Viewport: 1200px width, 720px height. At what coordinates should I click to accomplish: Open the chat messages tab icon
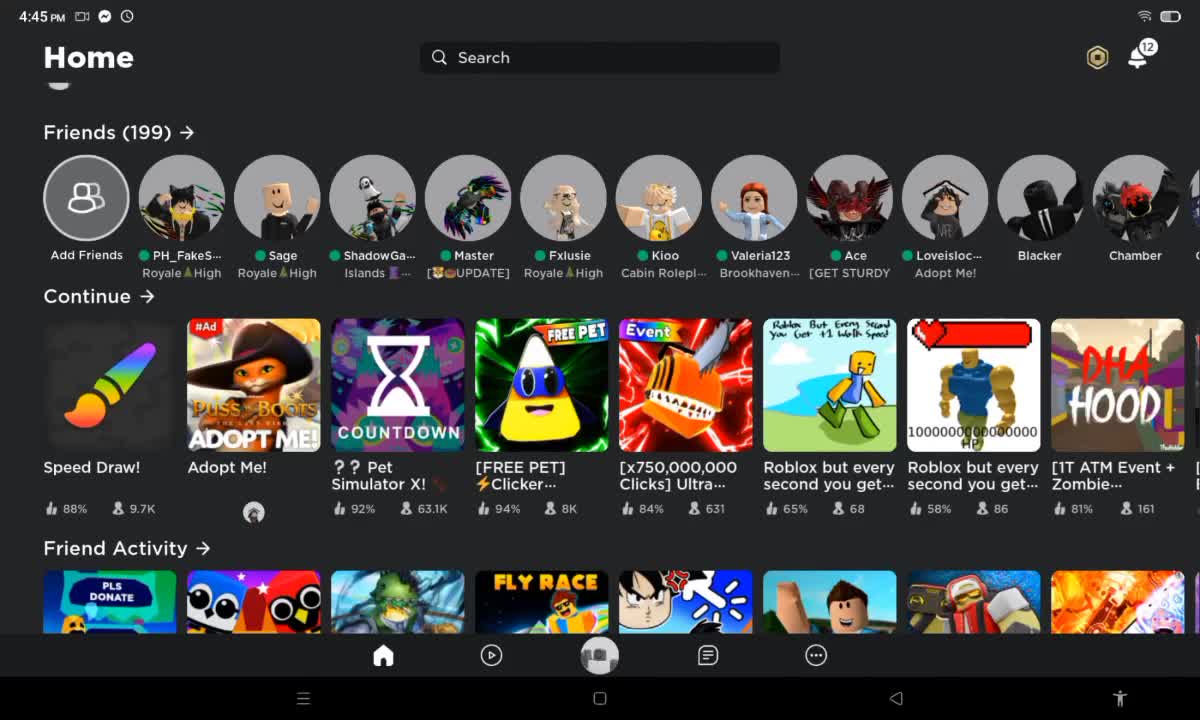coord(708,656)
